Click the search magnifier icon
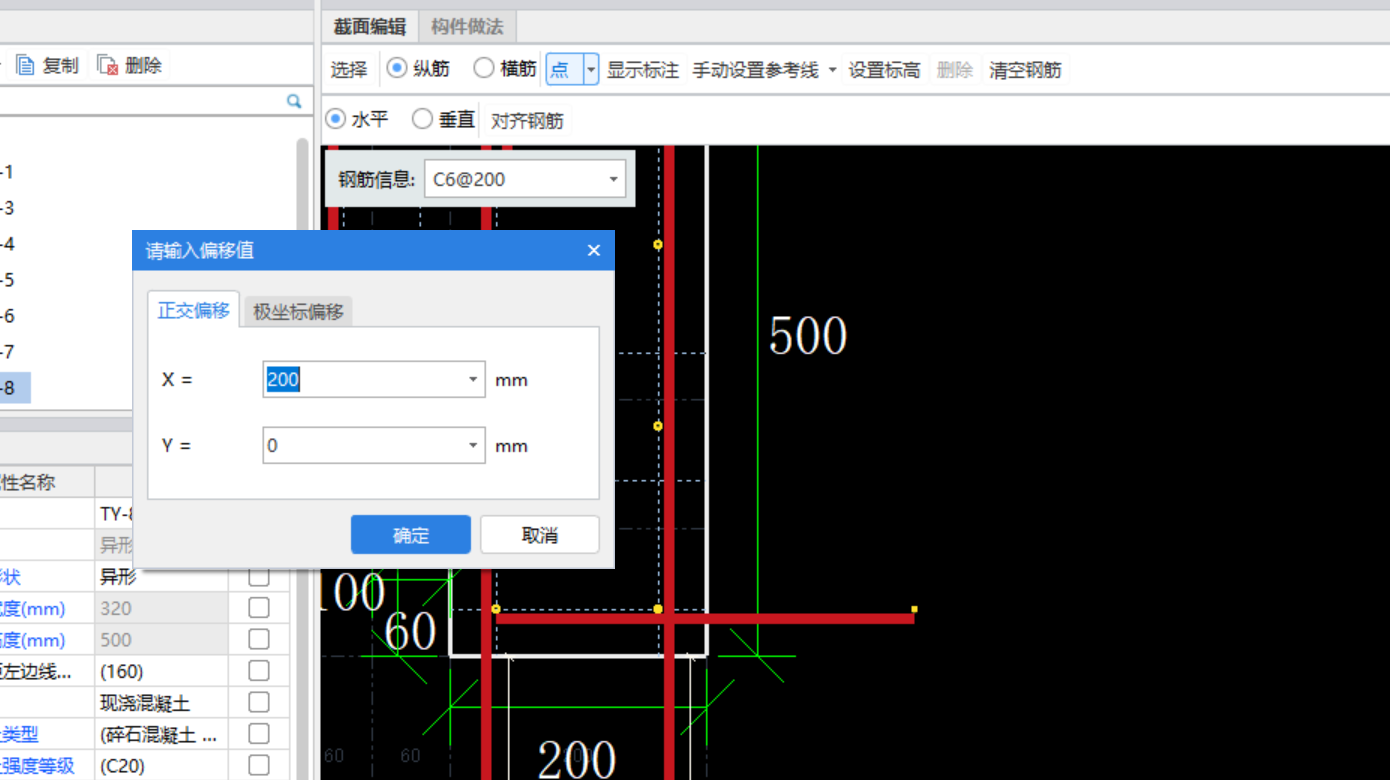Image resolution: width=1390 pixels, height=780 pixels. (x=294, y=101)
